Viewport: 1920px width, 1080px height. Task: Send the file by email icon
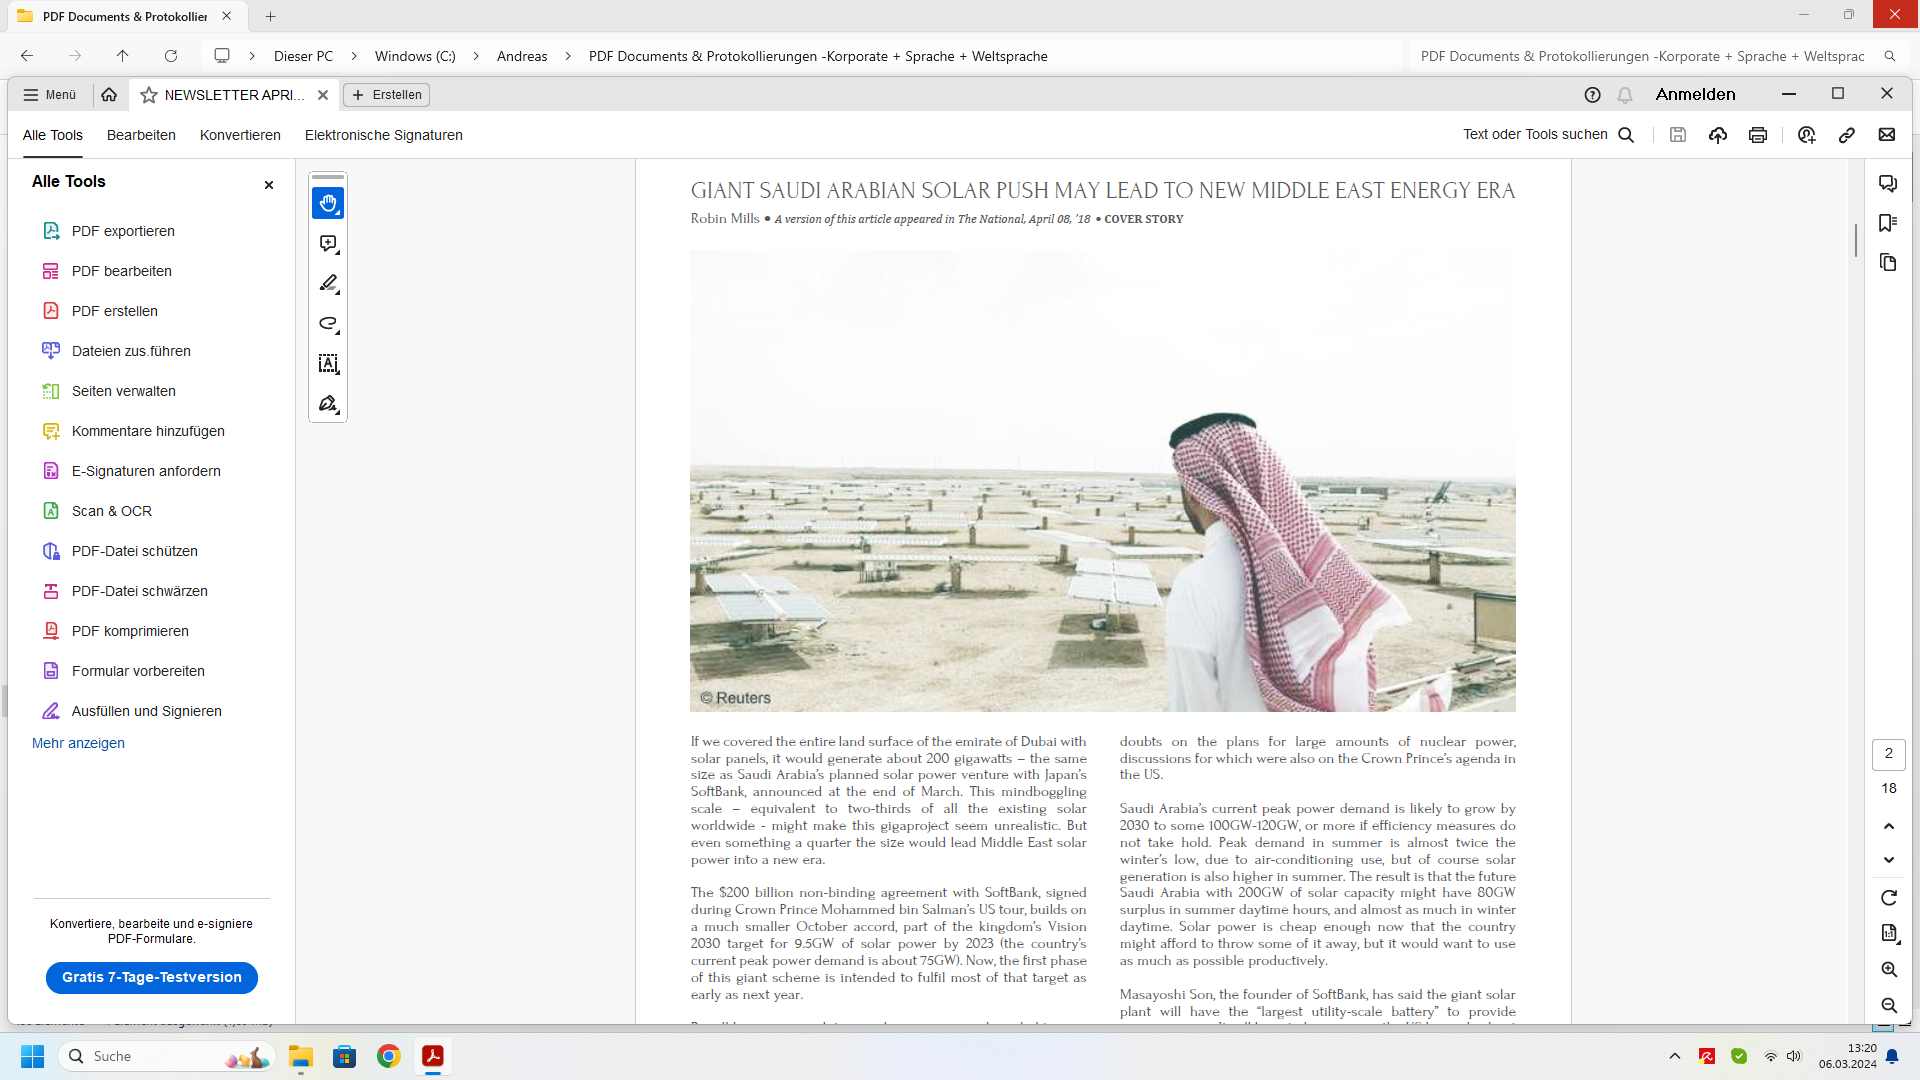pyautogui.click(x=1887, y=135)
